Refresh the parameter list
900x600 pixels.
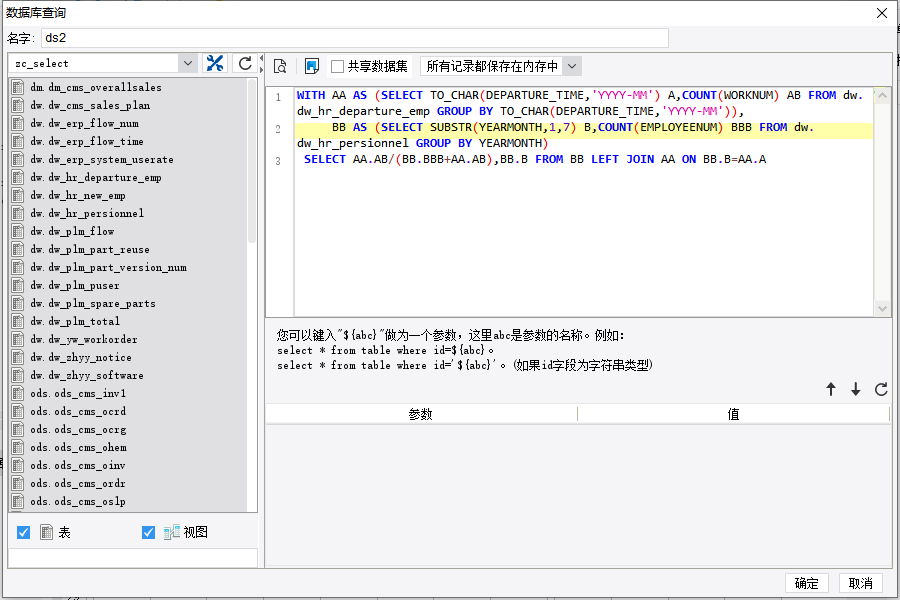(x=881, y=389)
